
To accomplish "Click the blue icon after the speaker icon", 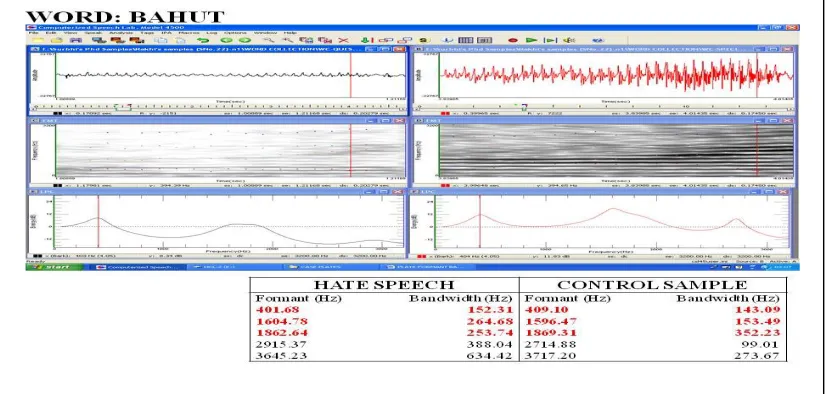I will pyautogui.click(x=598, y=40).
